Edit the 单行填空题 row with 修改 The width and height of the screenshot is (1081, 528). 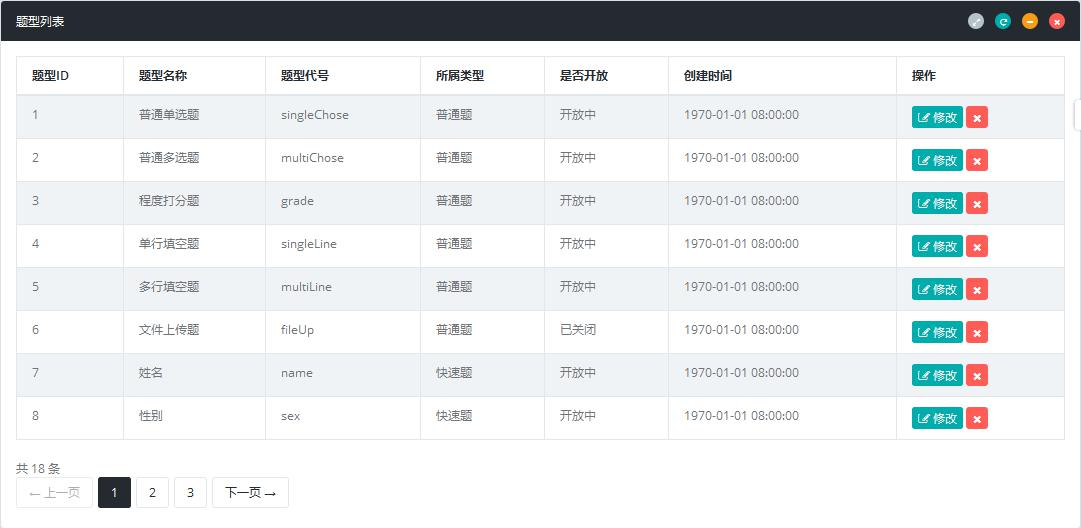click(x=937, y=246)
